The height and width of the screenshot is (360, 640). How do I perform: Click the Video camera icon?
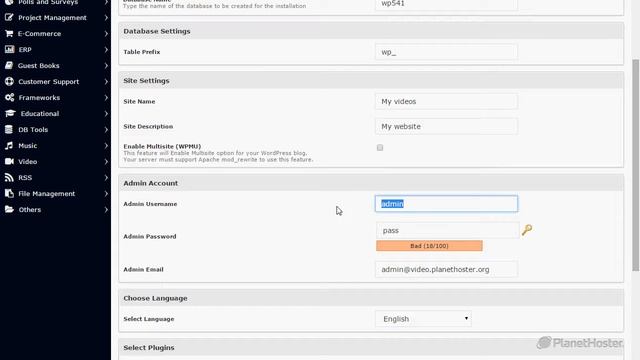(9, 161)
